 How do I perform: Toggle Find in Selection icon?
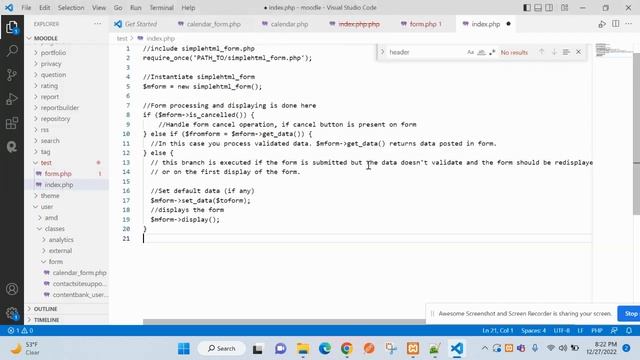point(566,52)
